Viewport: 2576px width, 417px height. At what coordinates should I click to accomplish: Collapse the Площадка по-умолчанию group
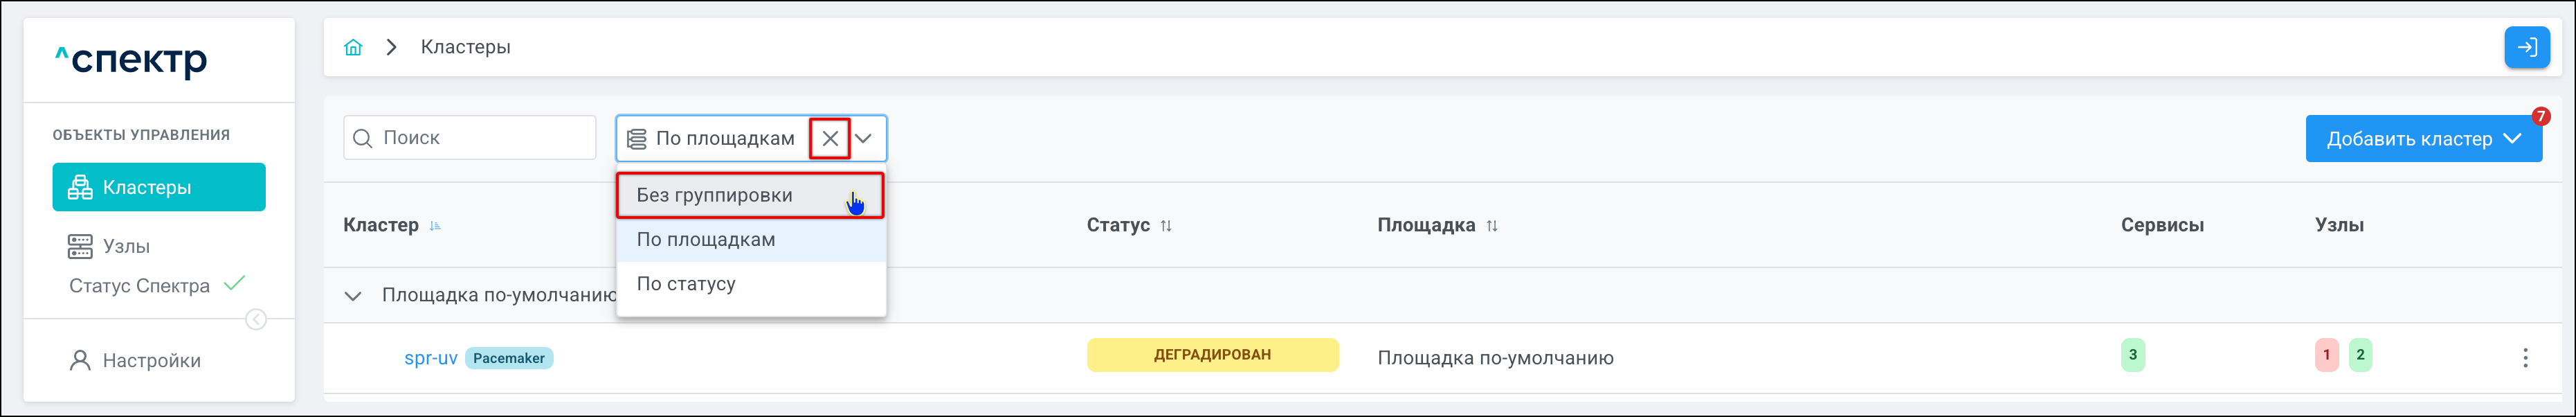353,296
